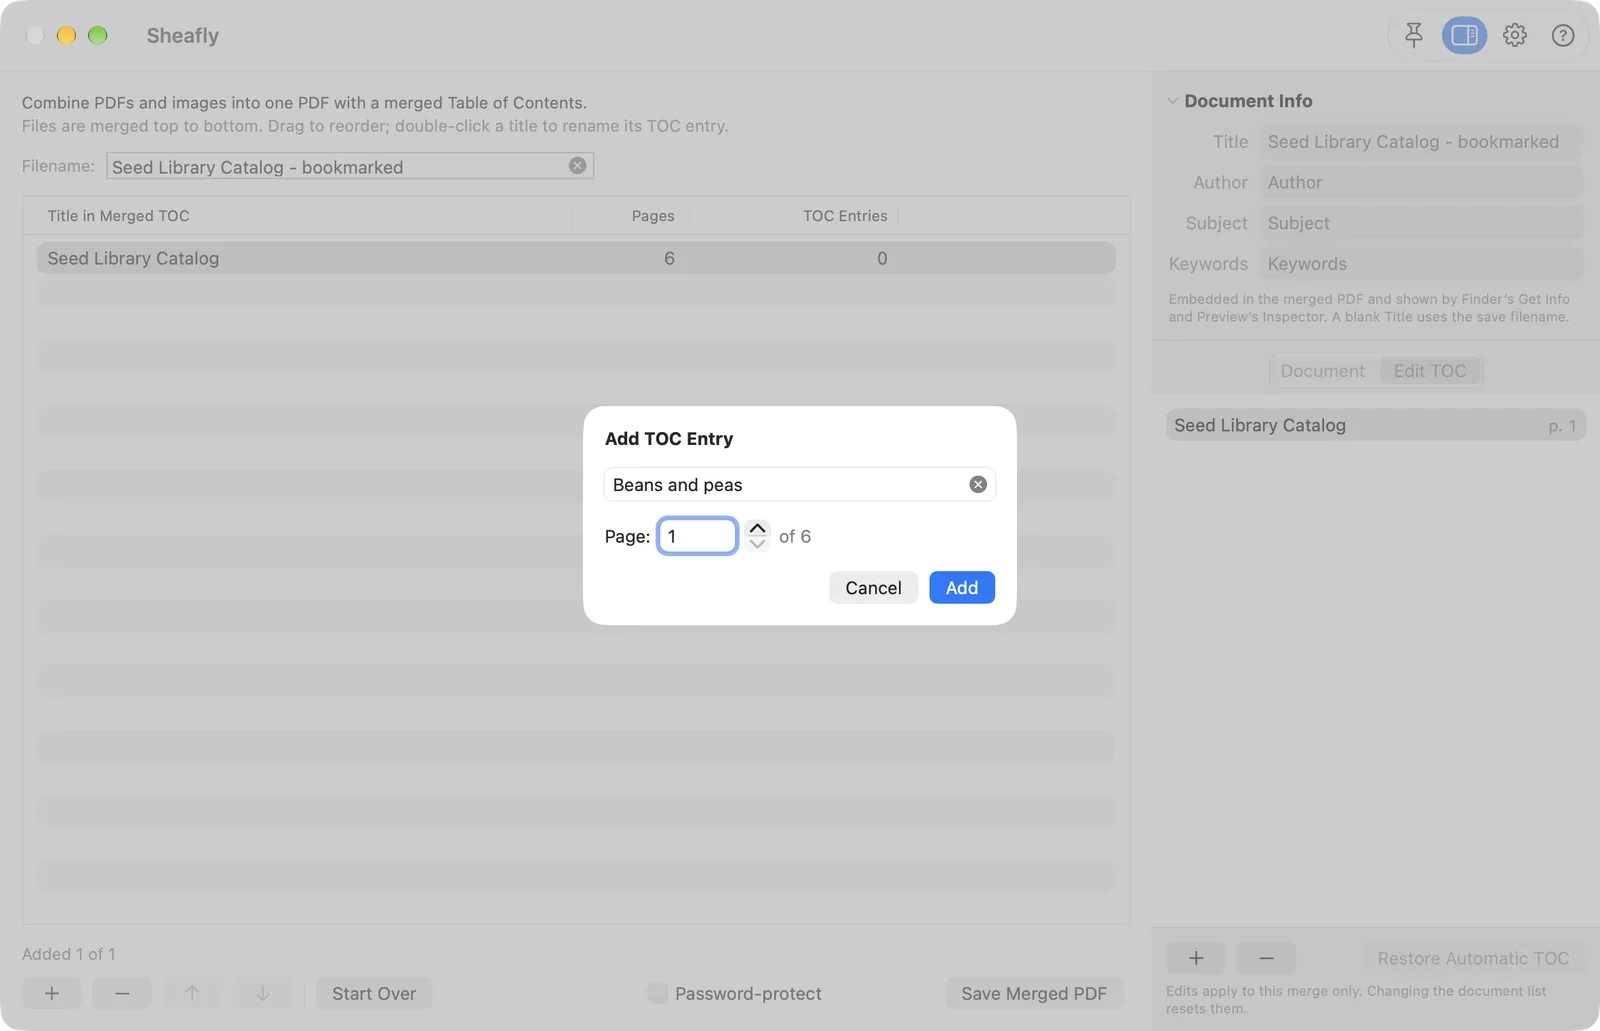Remove selected file with minus button
The width and height of the screenshot is (1600, 1031).
(x=122, y=993)
